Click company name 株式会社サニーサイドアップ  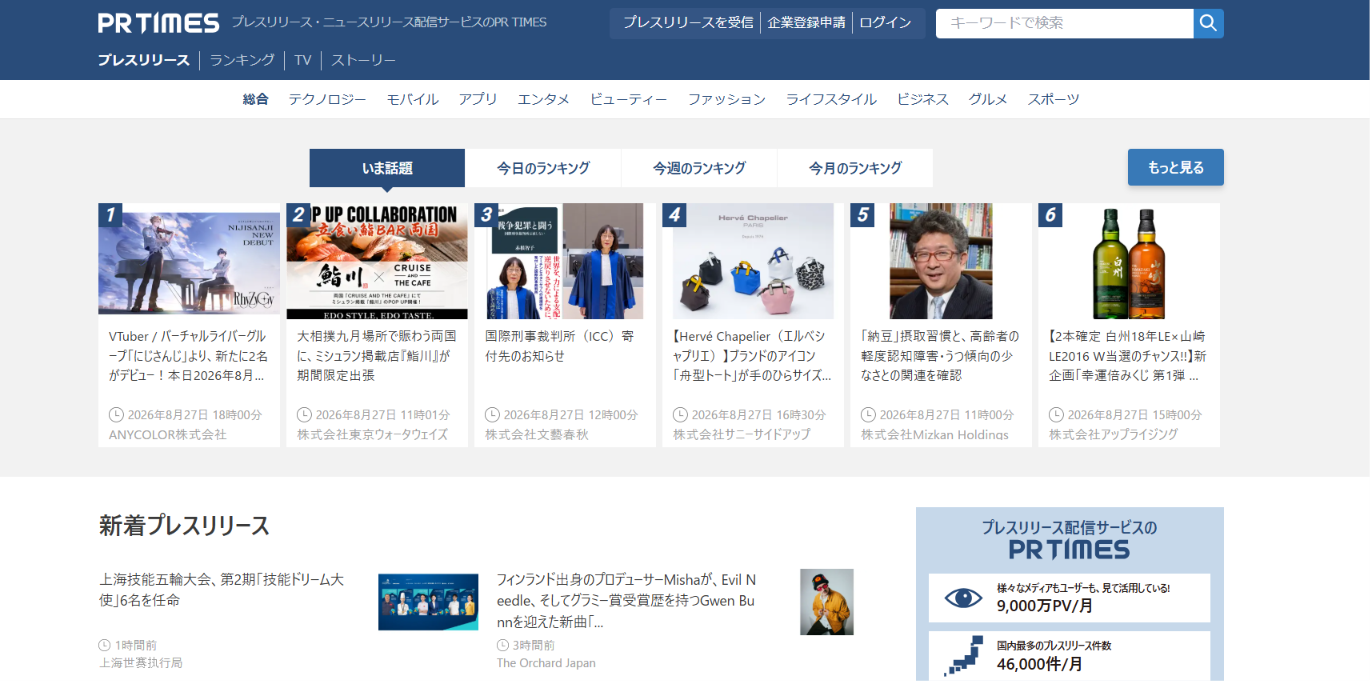[x=742, y=434]
